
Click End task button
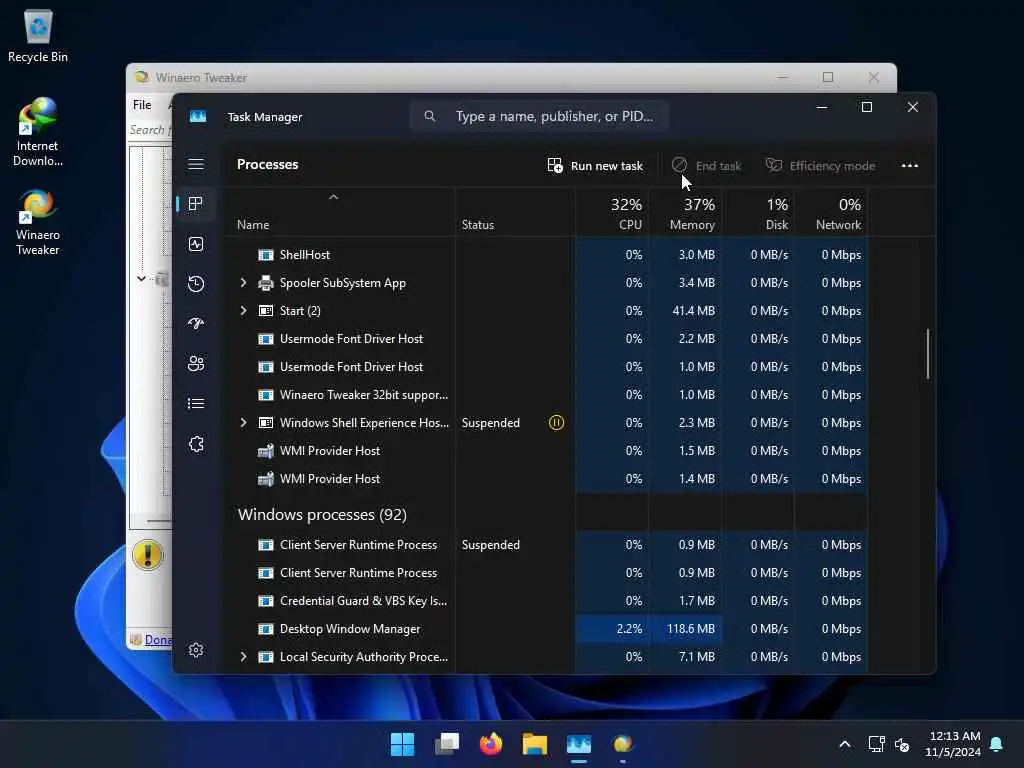pyautogui.click(x=707, y=165)
